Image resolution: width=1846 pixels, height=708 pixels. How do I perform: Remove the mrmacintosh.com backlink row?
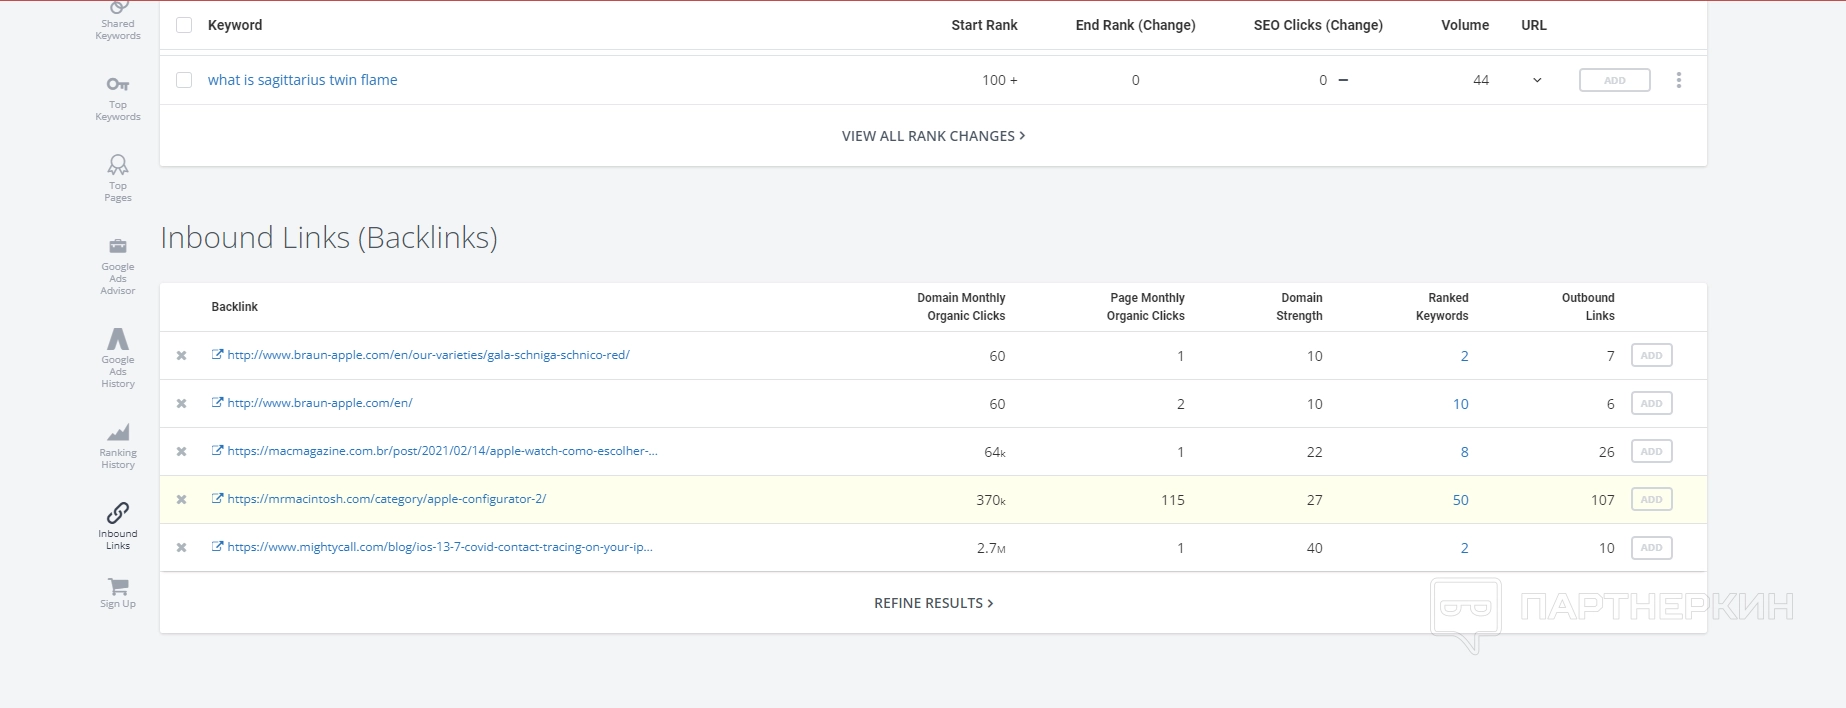click(x=182, y=500)
